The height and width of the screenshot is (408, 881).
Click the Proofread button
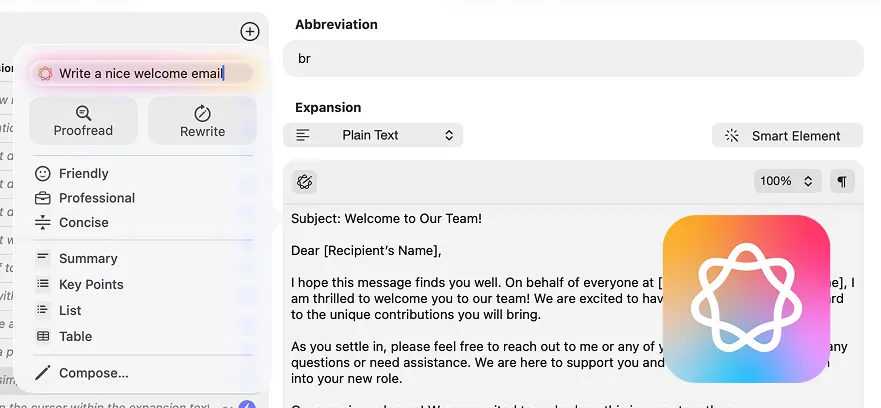[83, 121]
